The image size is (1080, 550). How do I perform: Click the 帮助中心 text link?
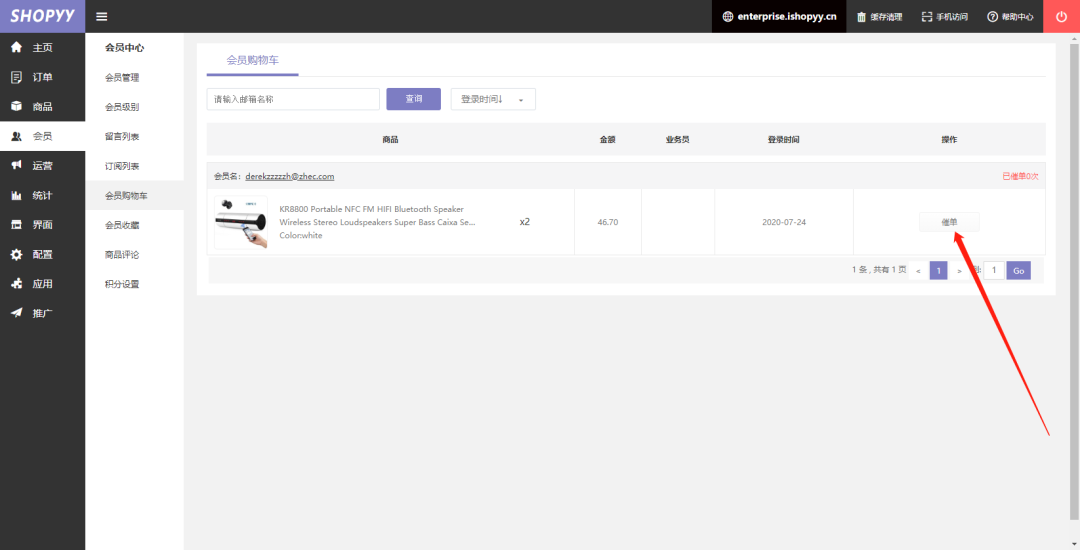click(1017, 17)
